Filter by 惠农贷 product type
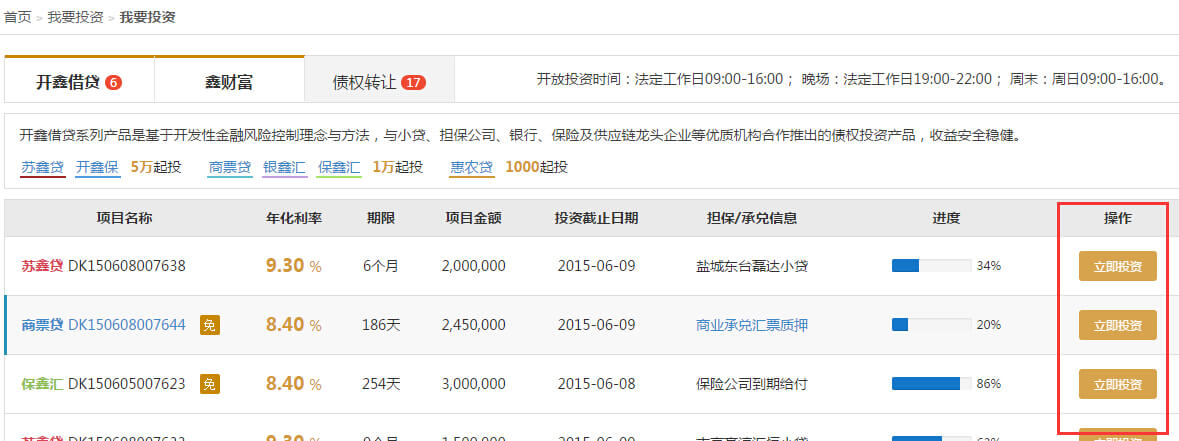 (x=472, y=167)
